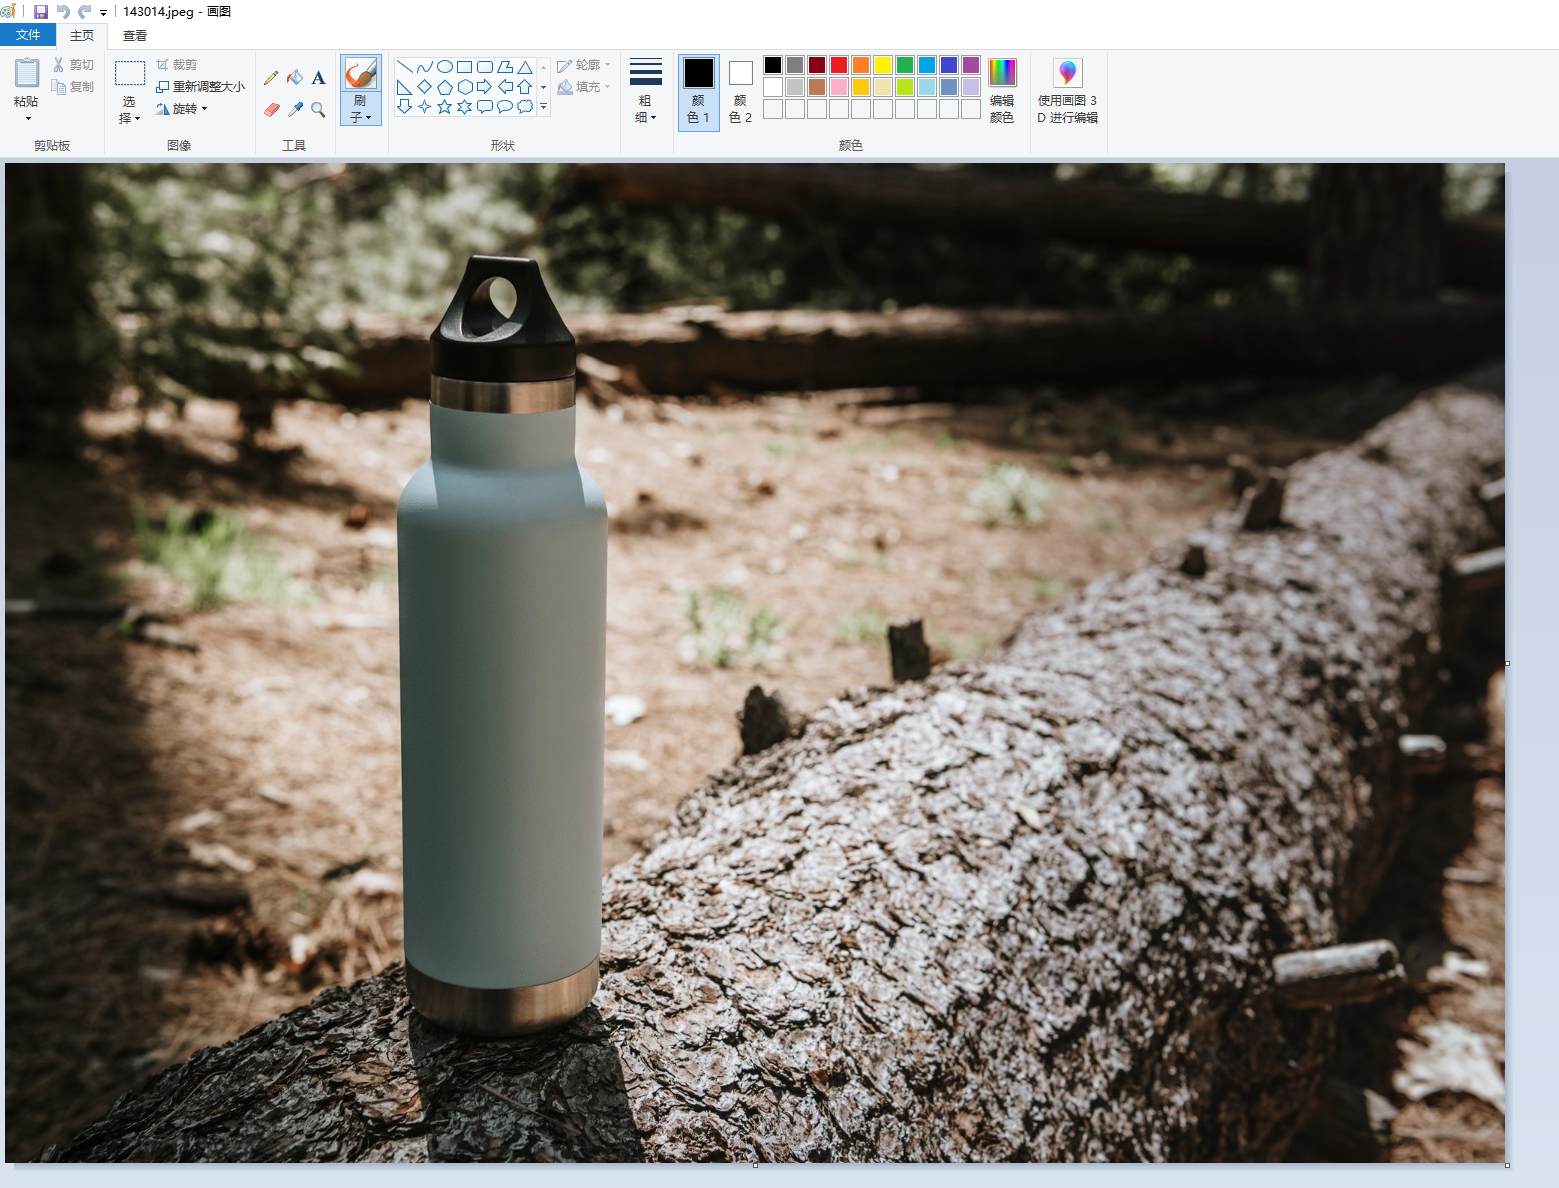Screen dimensions: 1559x1188
Task: Choose the Cloud callout shape
Action: click(x=525, y=107)
